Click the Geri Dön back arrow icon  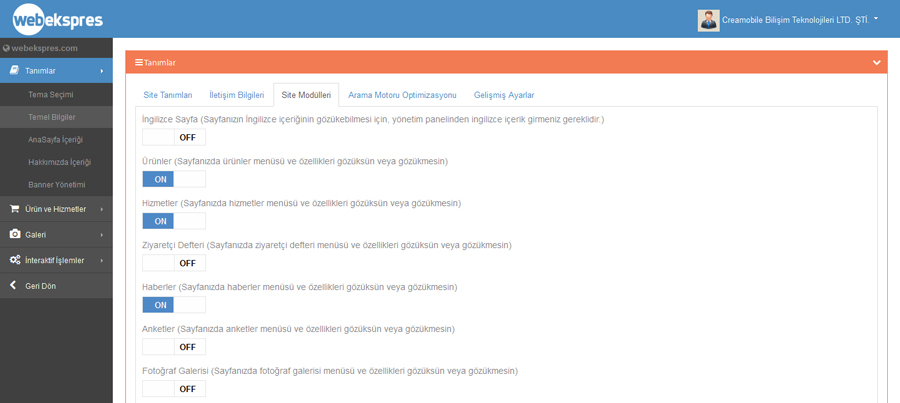click(14, 286)
